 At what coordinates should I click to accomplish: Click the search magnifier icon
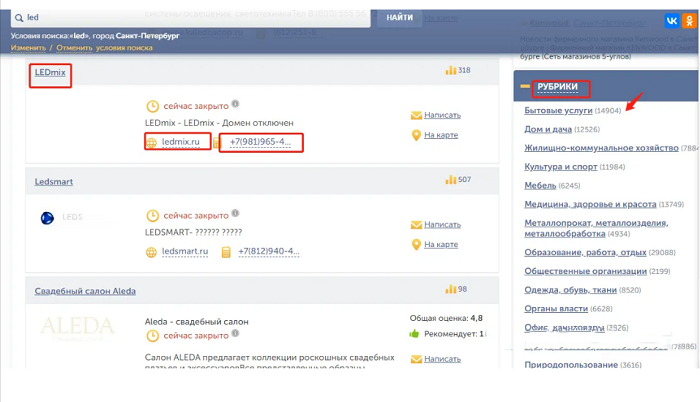[19, 18]
